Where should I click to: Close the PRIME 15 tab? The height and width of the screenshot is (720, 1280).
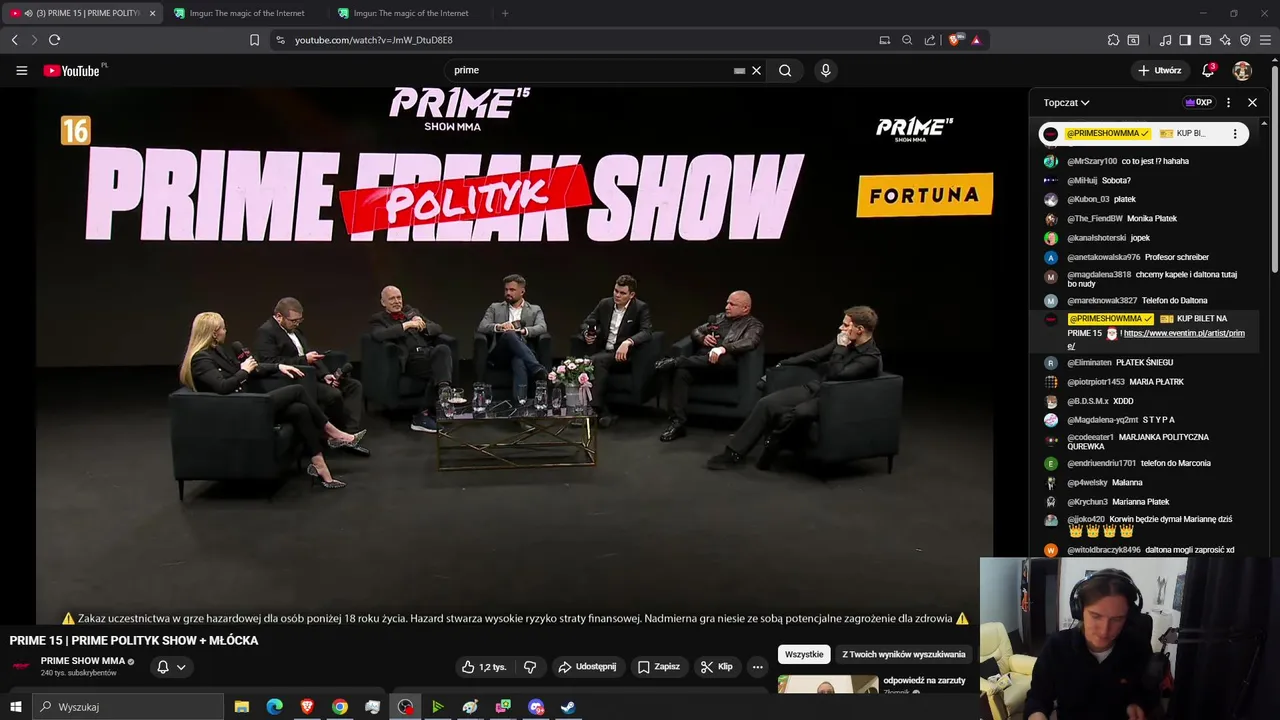tap(152, 13)
